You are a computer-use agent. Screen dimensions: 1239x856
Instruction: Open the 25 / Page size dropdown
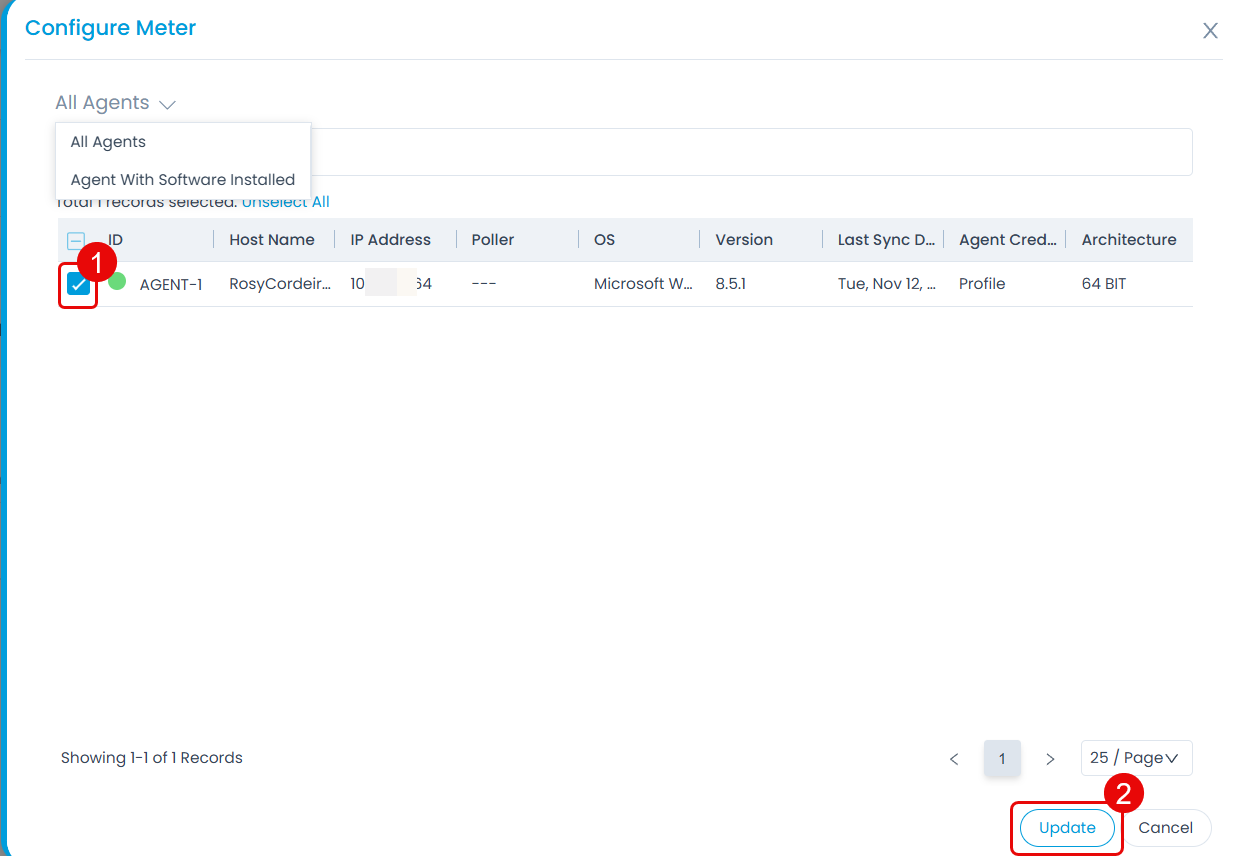(x=1136, y=758)
